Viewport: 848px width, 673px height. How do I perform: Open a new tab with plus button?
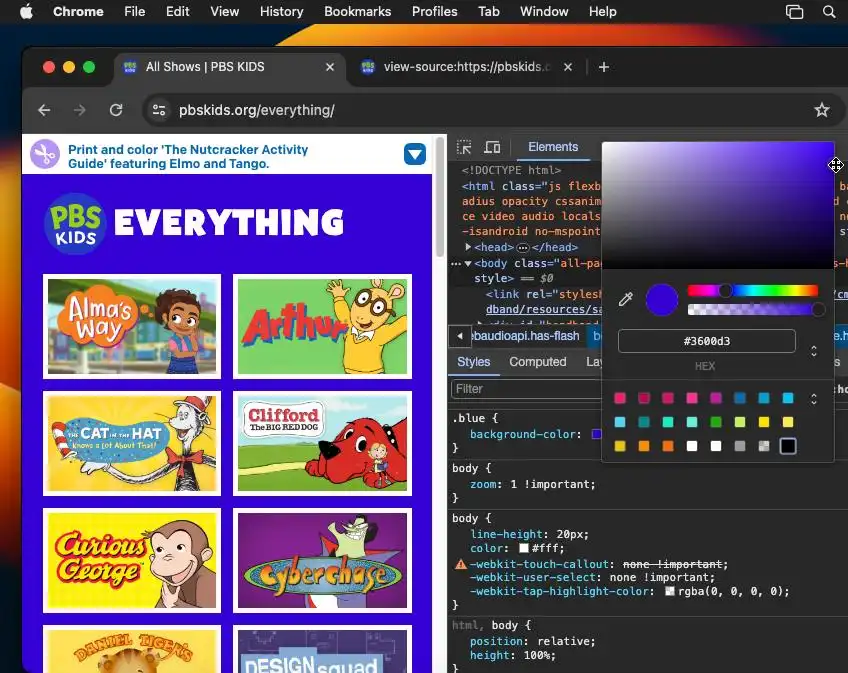pyautogui.click(x=604, y=67)
